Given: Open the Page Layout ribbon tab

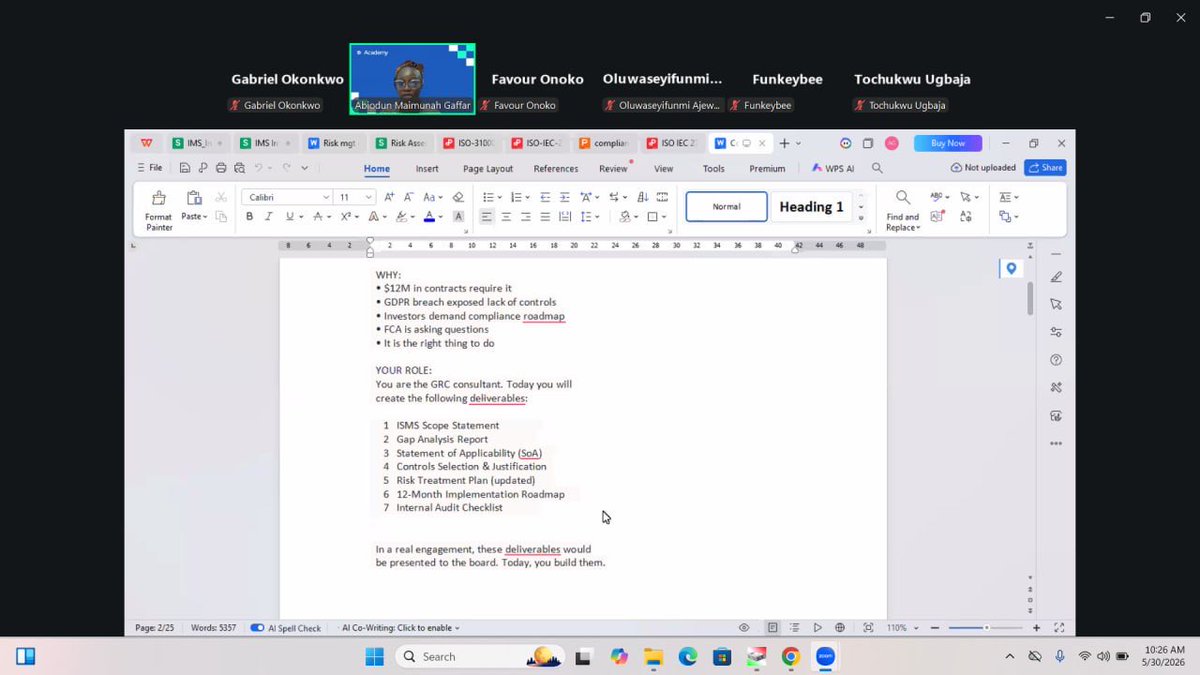Looking at the screenshot, I should (x=488, y=169).
